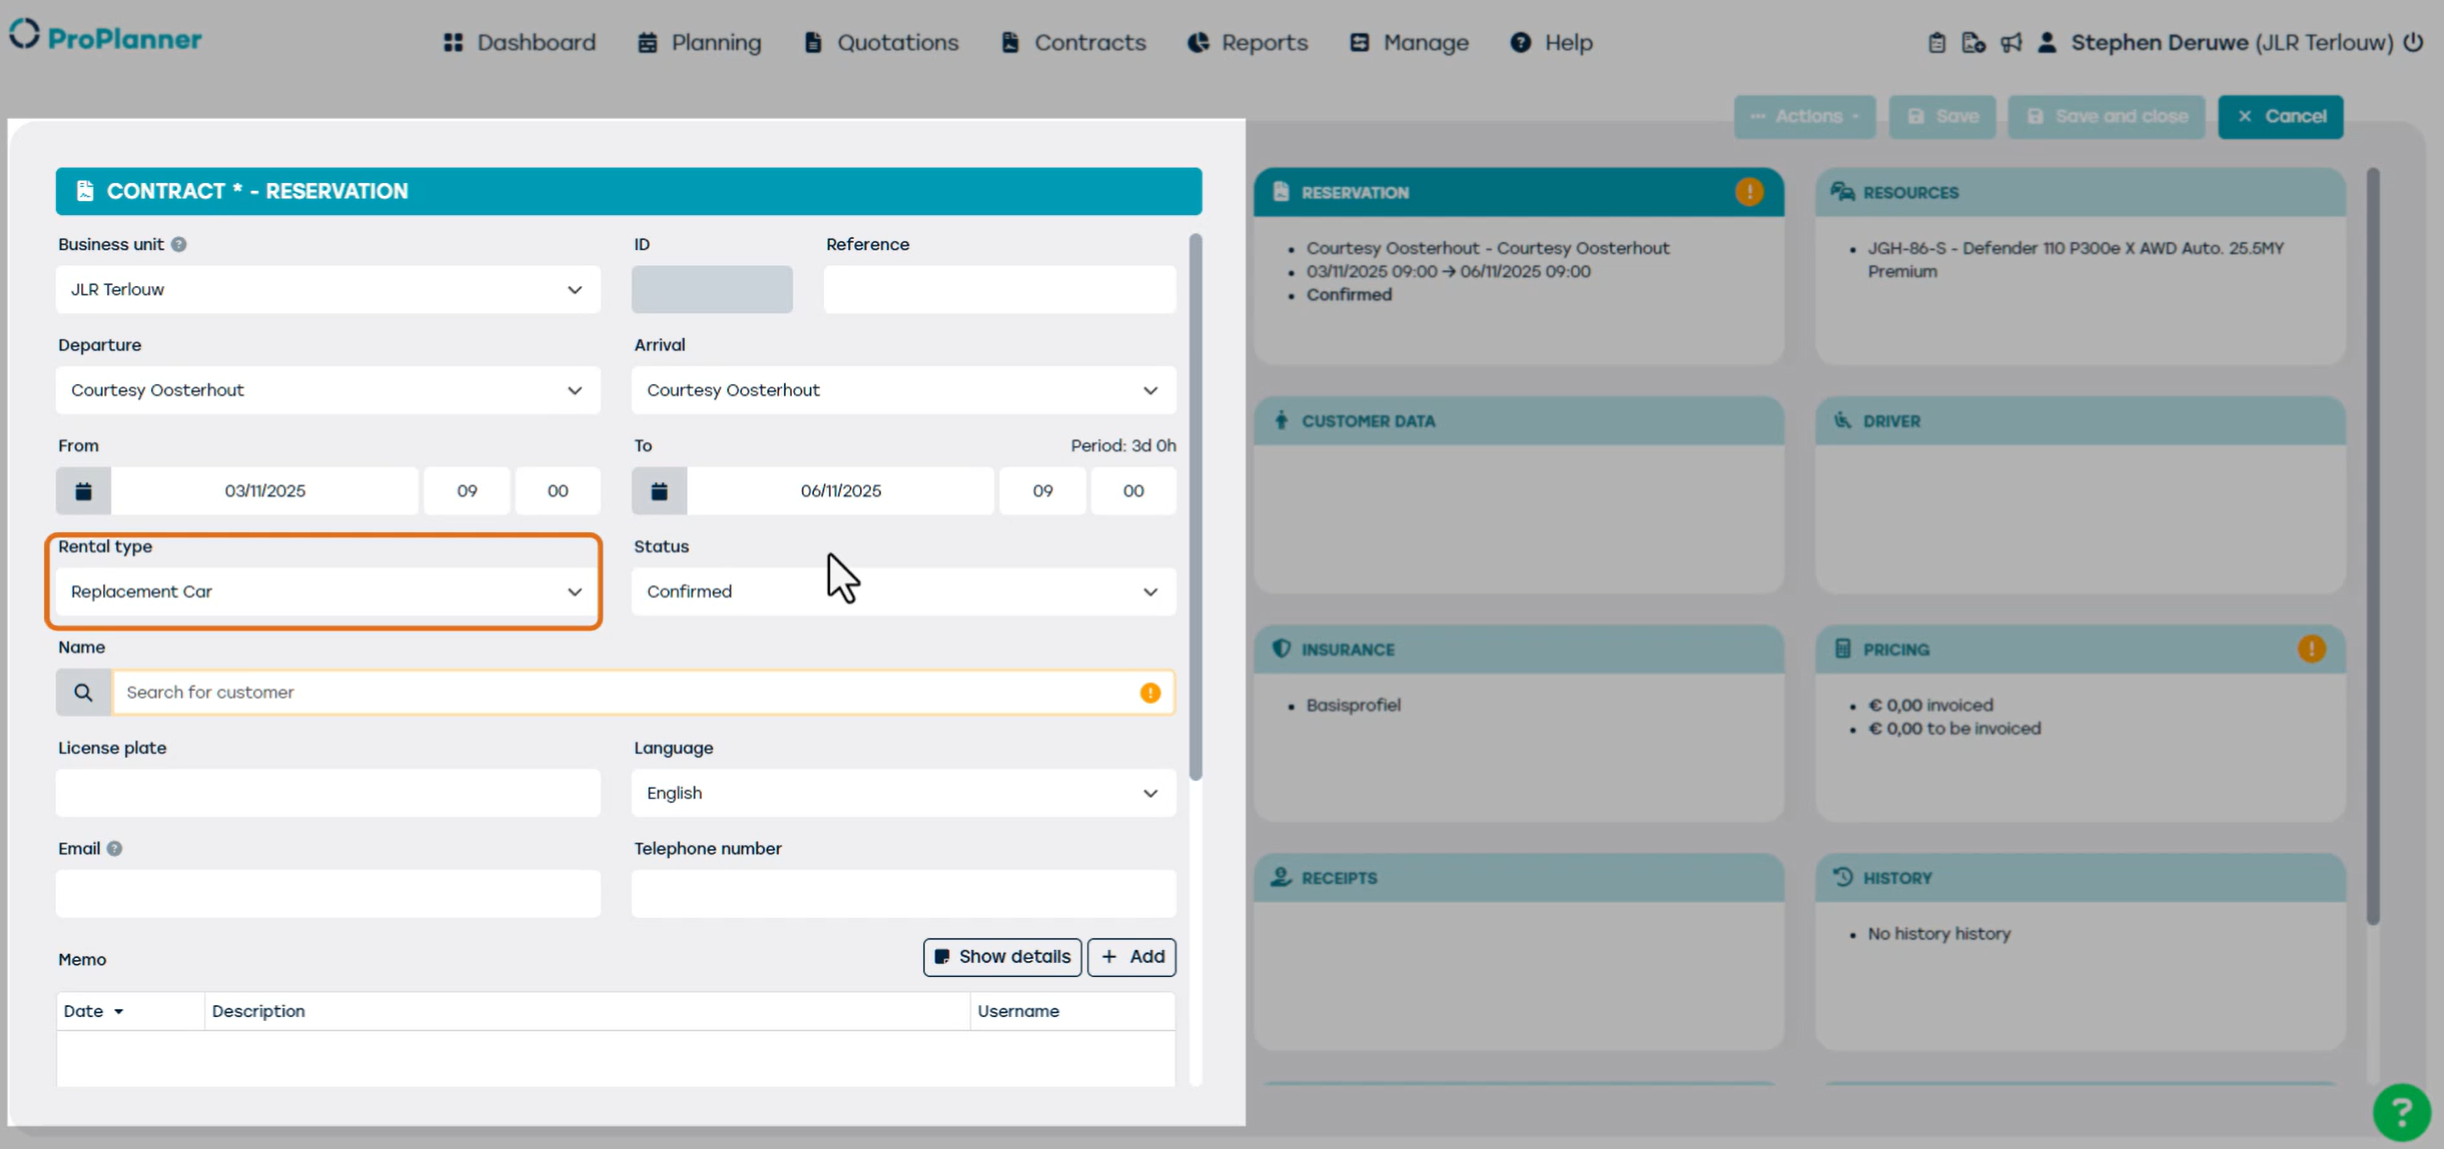The image size is (2444, 1149).
Task: Click the Business unit help icon
Action: point(179,244)
